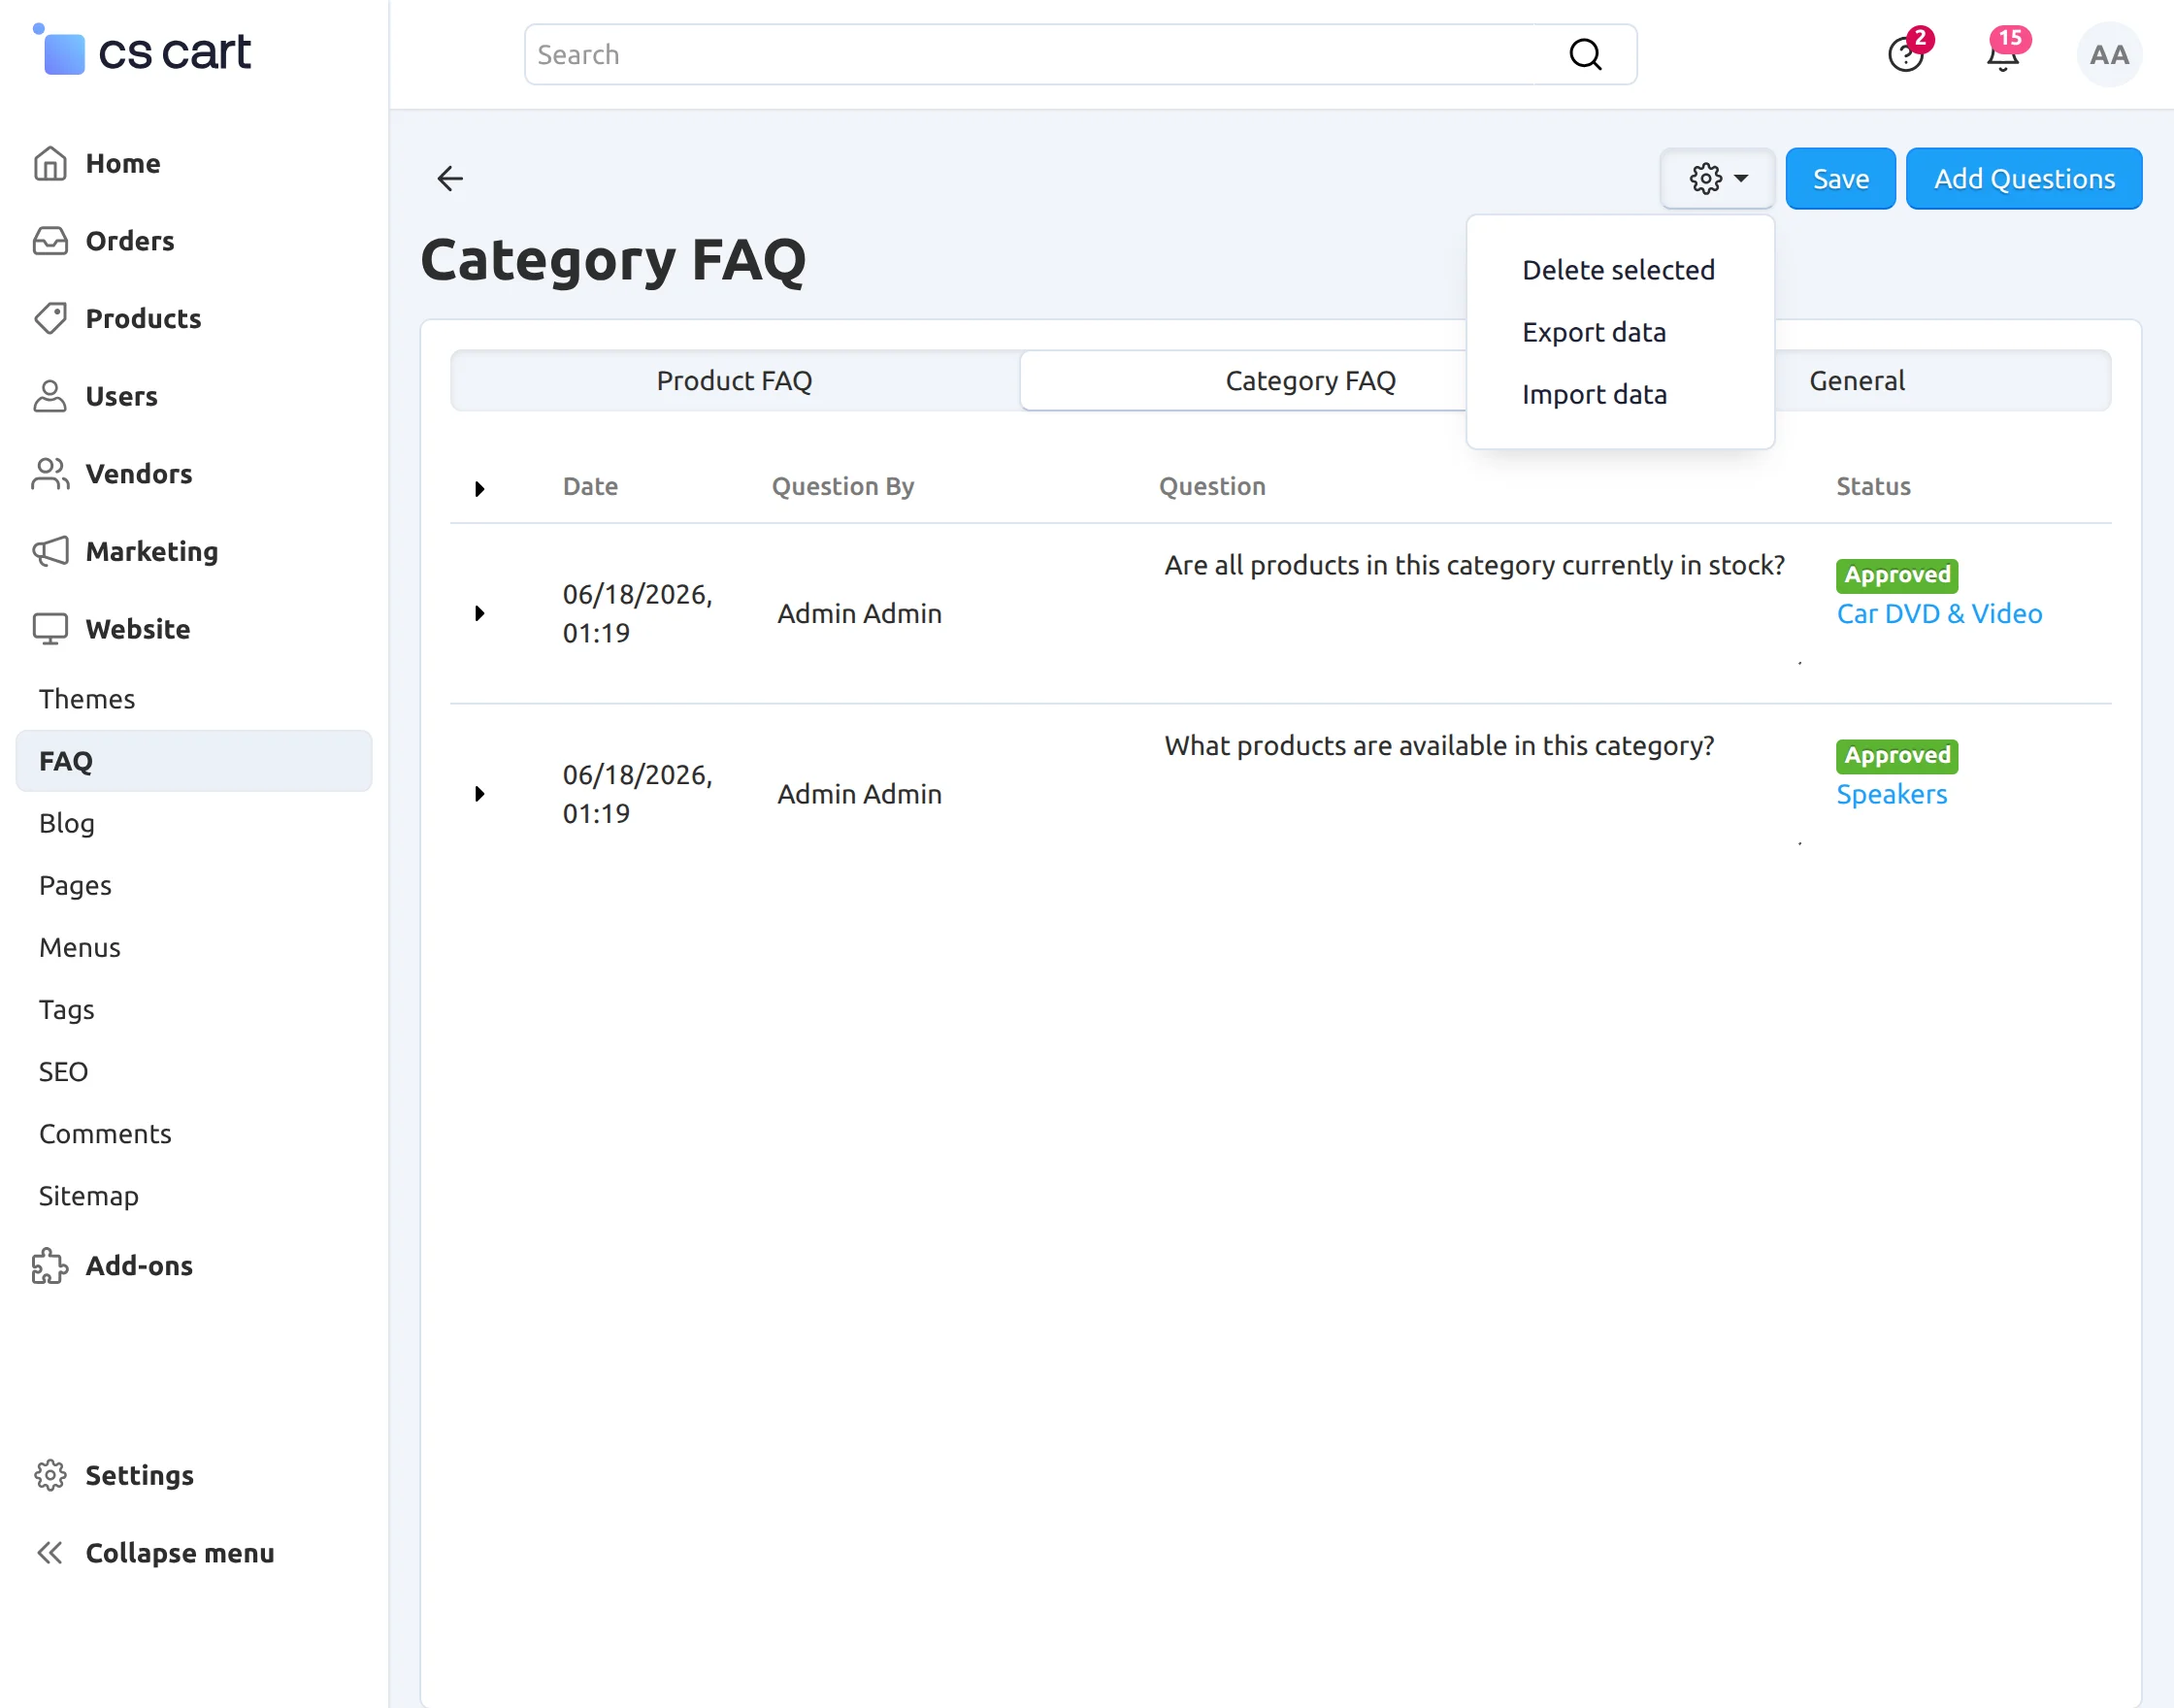Open Comments under Website

pos(105,1133)
